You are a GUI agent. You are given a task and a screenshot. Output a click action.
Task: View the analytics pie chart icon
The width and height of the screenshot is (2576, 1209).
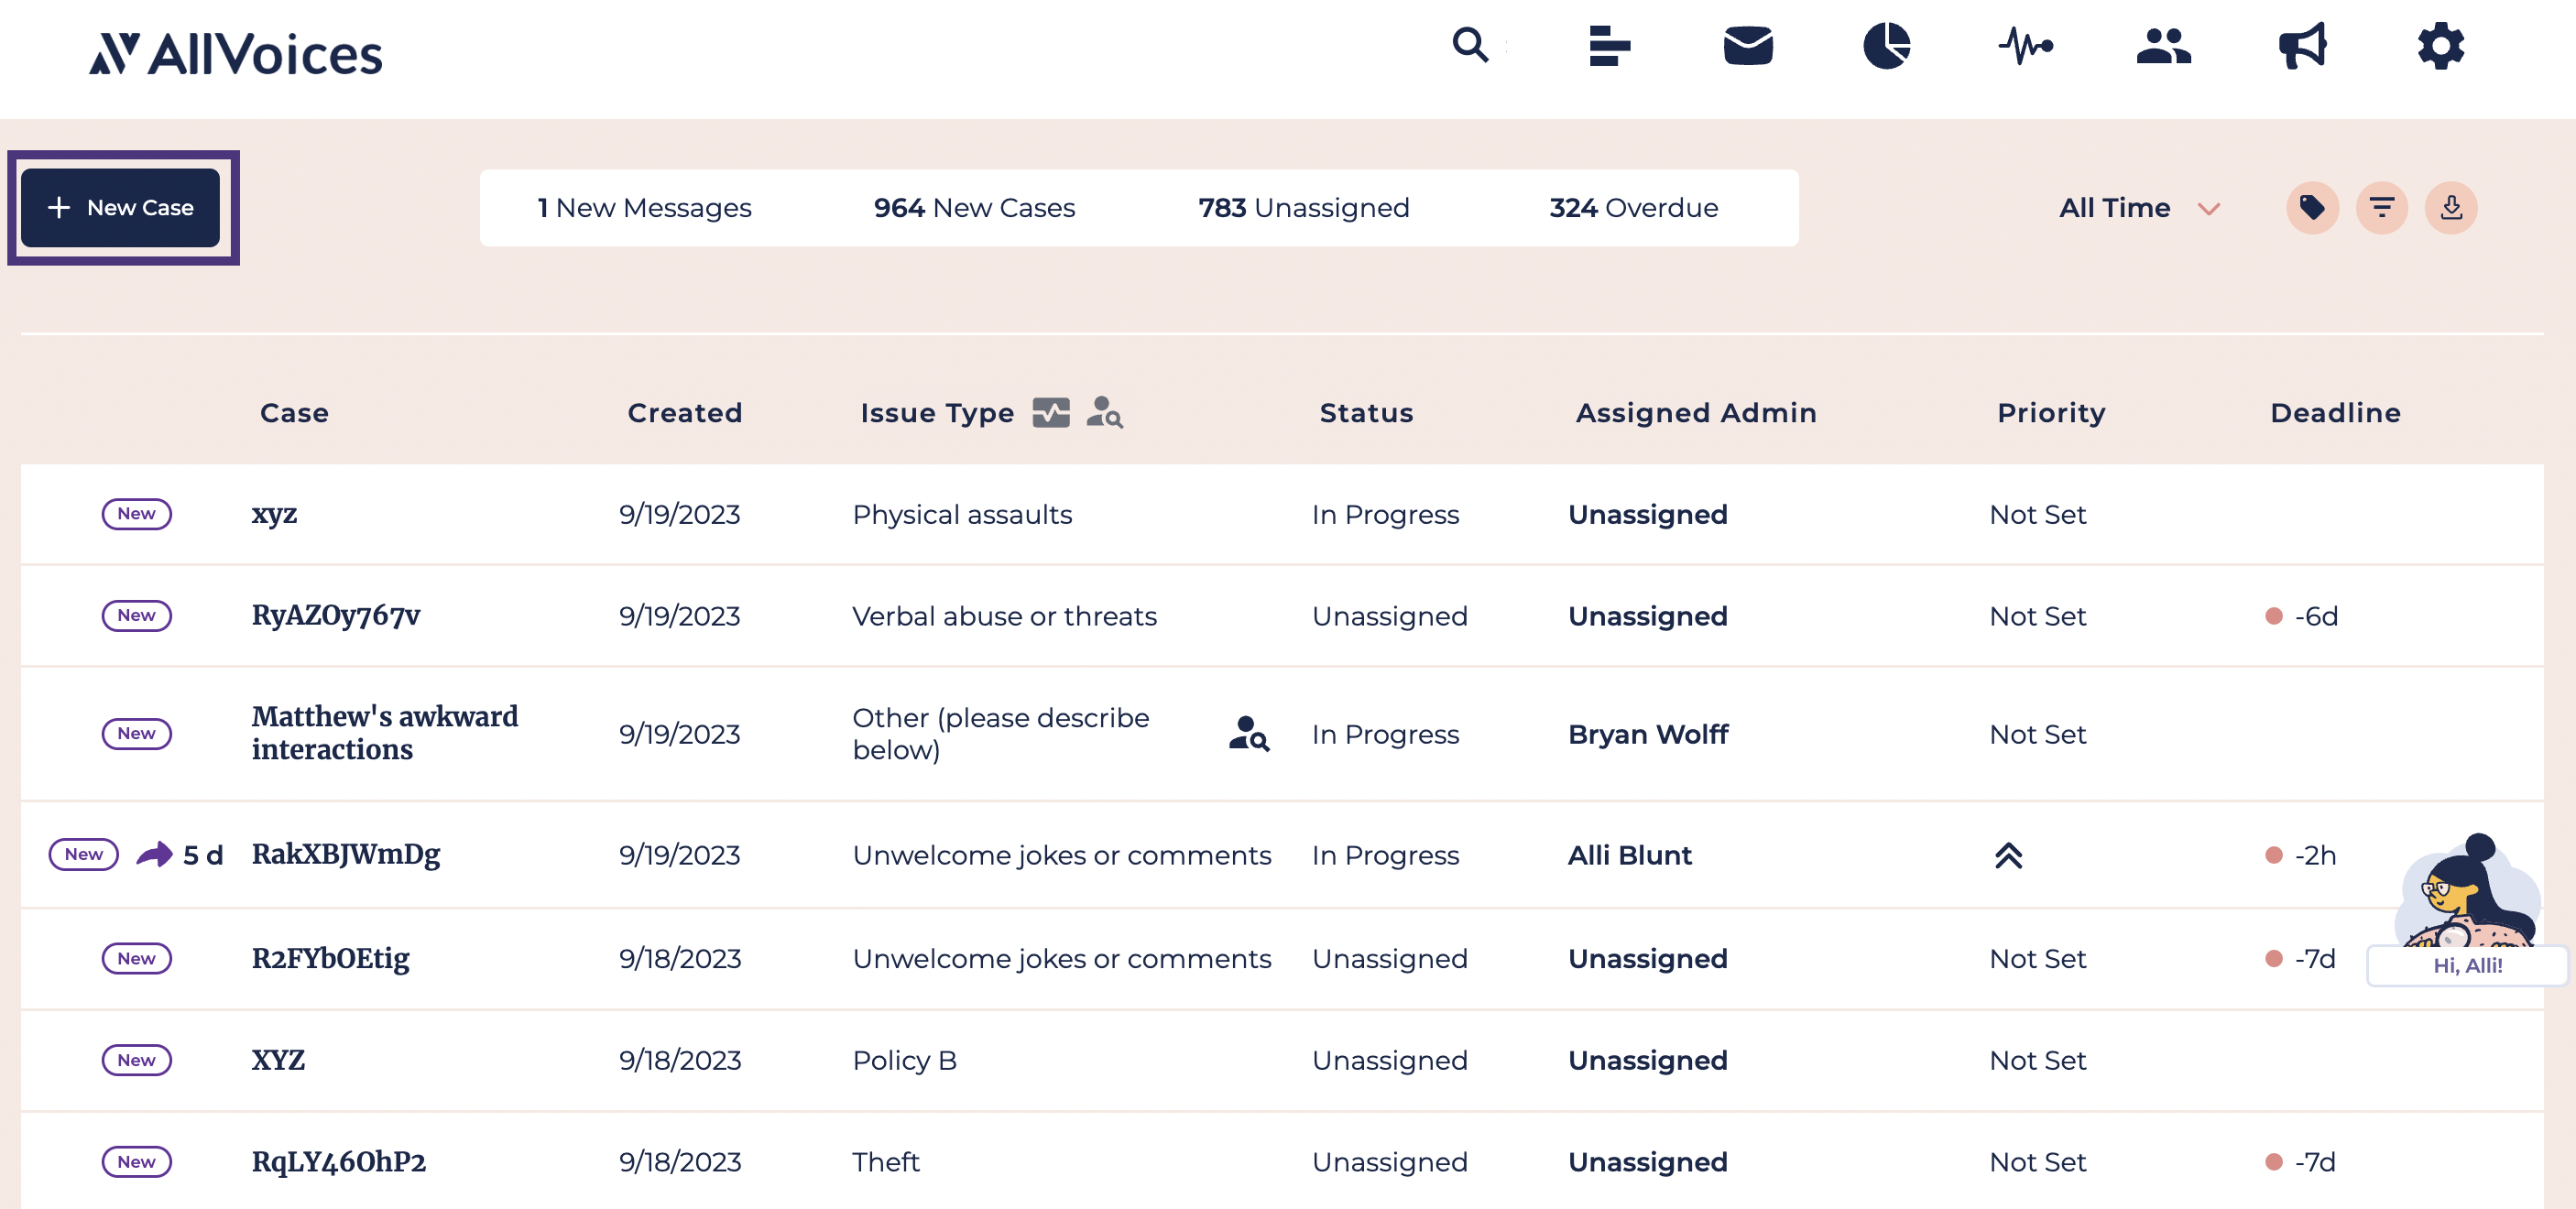coord(1887,45)
